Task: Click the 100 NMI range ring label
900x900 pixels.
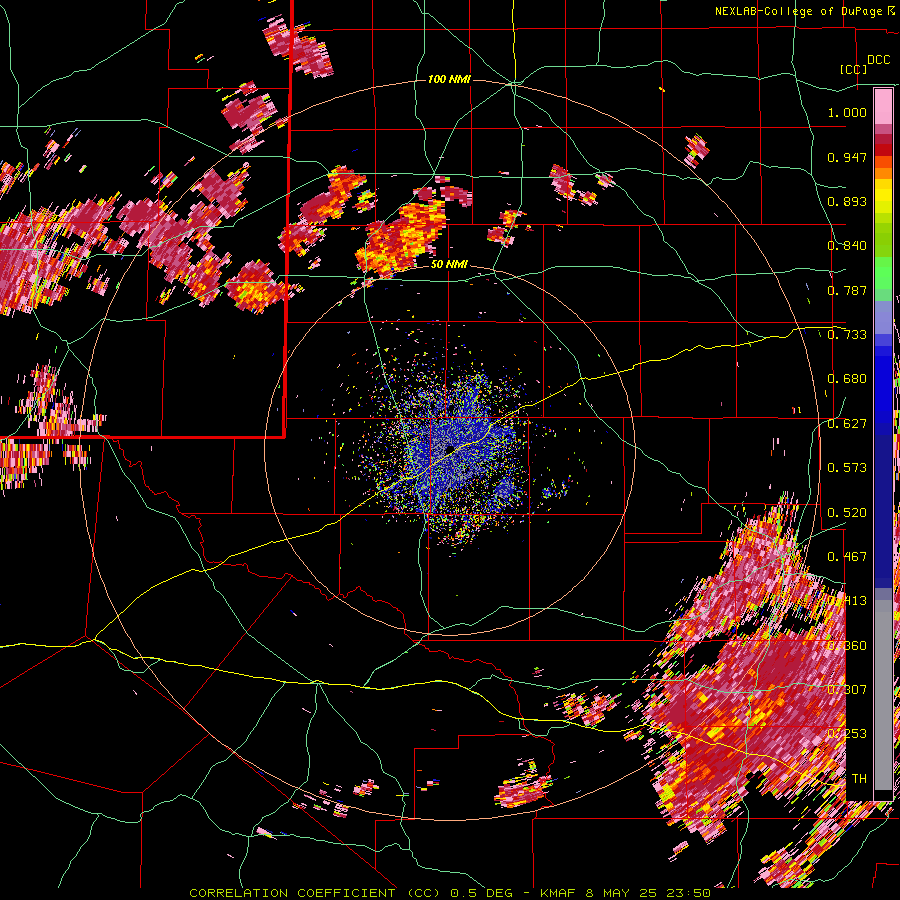Action: pyautogui.click(x=449, y=79)
